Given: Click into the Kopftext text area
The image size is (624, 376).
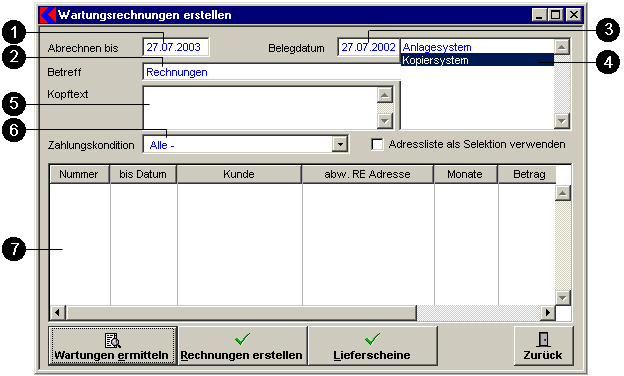Looking at the screenshot, I should click(x=260, y=107).
